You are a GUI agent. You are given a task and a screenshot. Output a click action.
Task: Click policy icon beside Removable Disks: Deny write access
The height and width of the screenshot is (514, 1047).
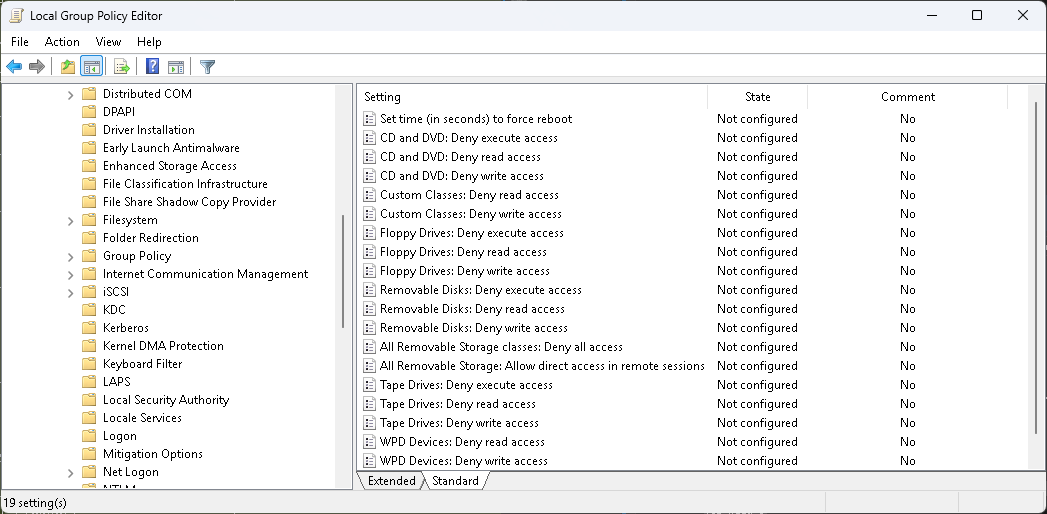coord(369,328)
